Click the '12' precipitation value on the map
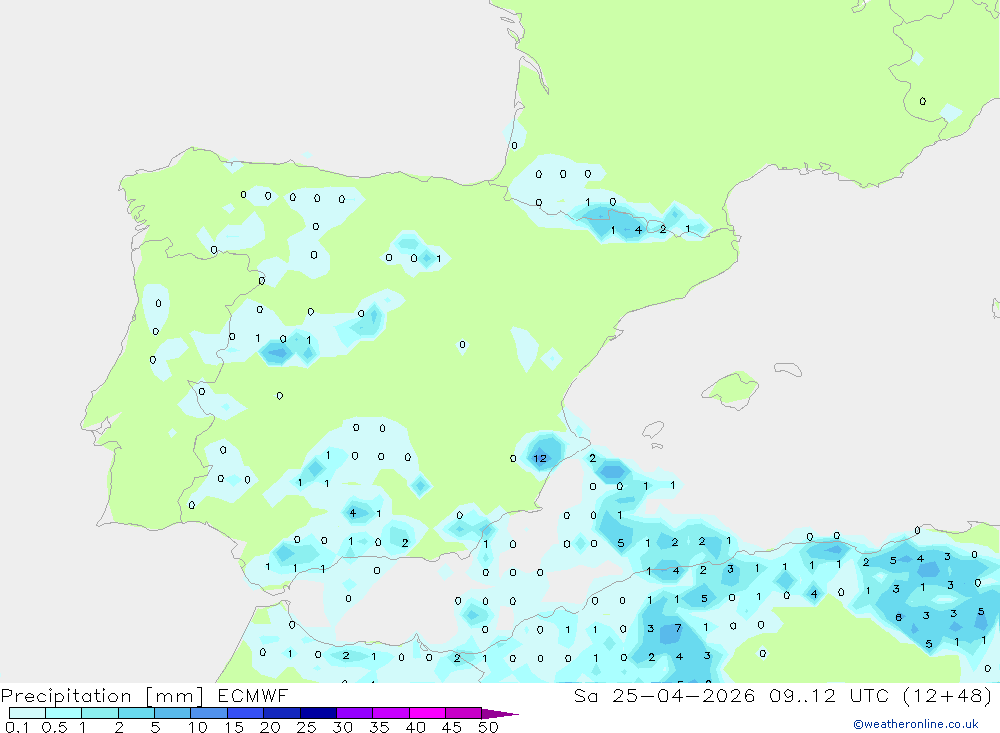 click(x=540, y=458)
